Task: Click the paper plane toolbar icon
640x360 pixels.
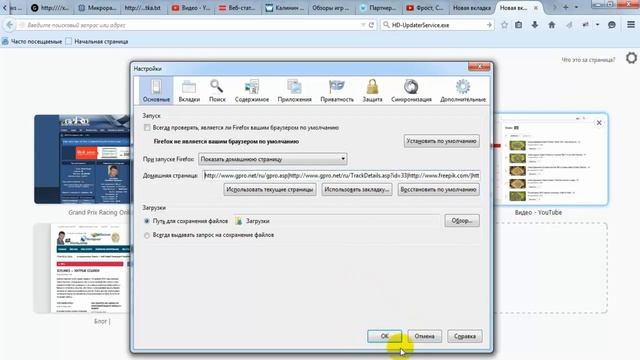Action: click(569, 25)
